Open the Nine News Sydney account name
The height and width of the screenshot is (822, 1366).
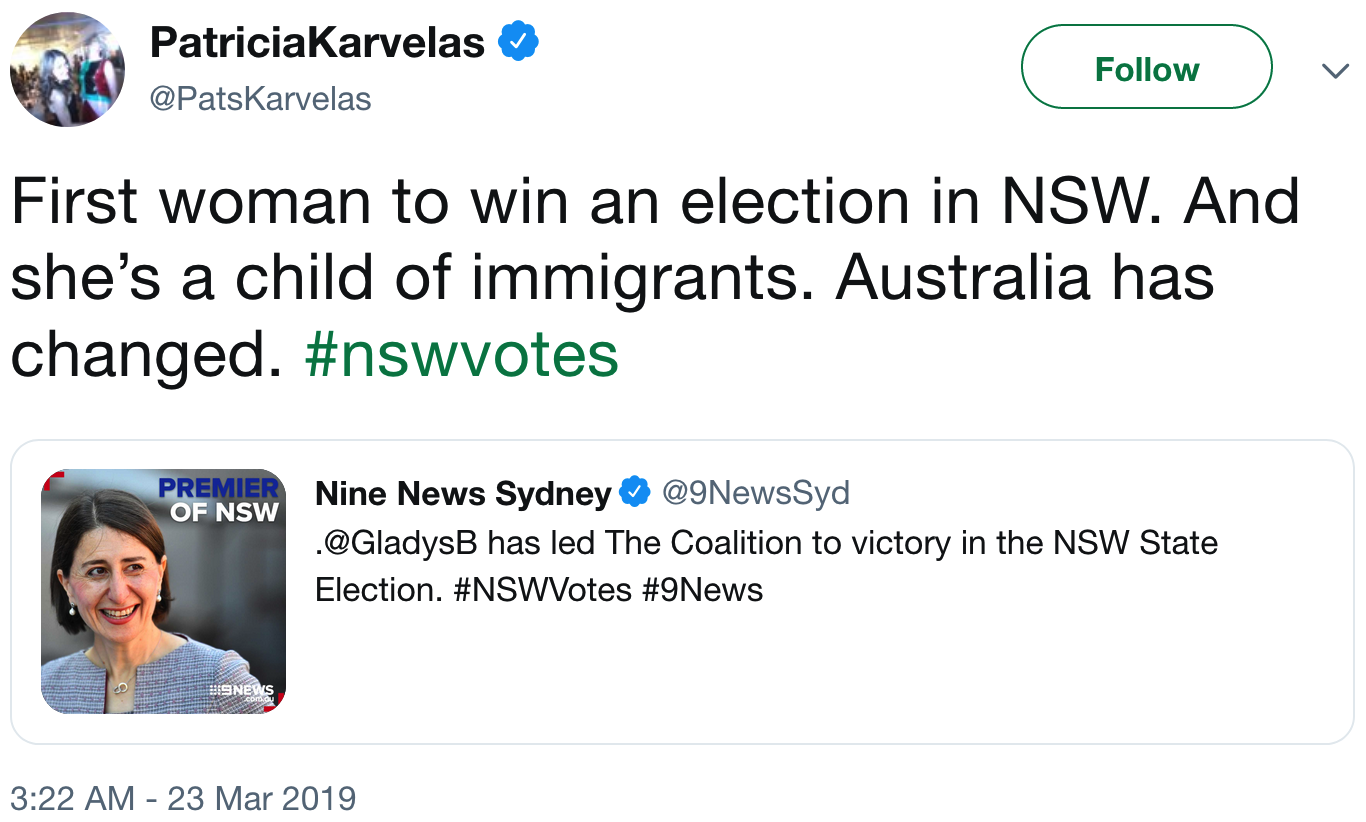click(x=462, y=493)
